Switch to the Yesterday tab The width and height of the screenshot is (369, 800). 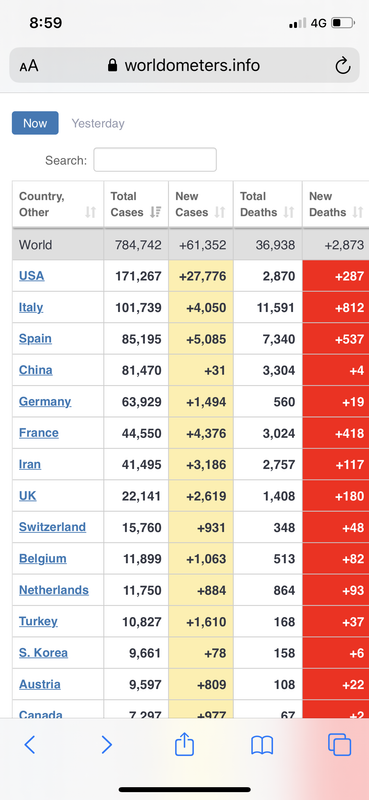pyautogui.click(x=98, y=123)
